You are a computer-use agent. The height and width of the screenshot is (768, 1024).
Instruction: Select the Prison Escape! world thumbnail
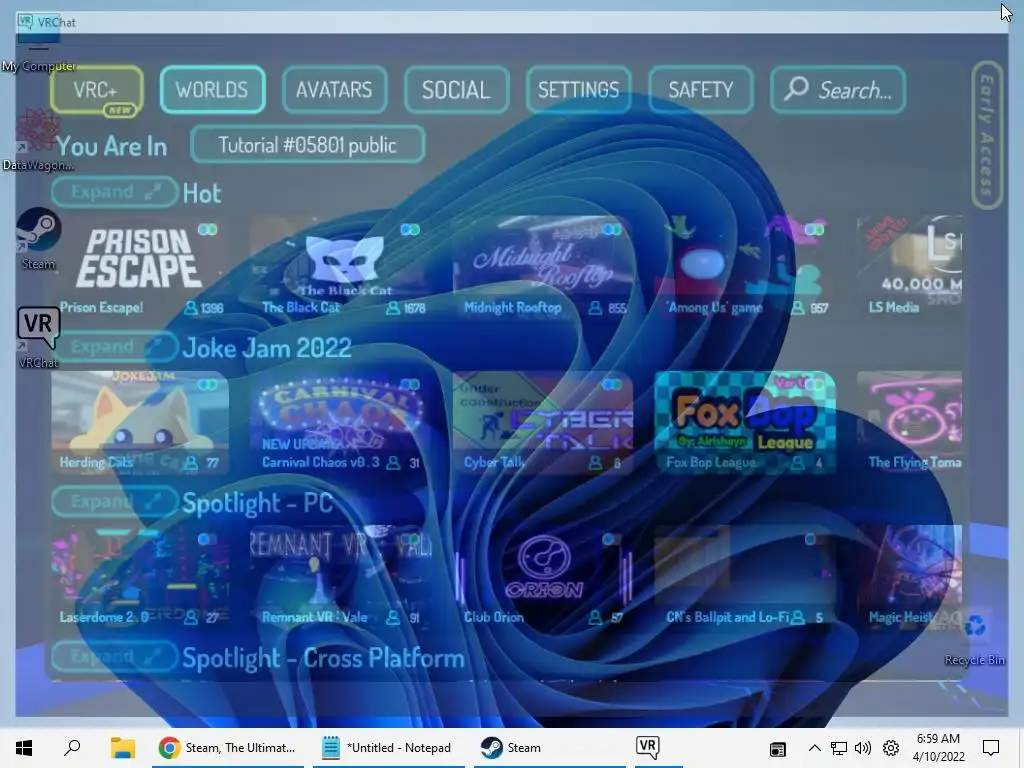click(140, 266)
